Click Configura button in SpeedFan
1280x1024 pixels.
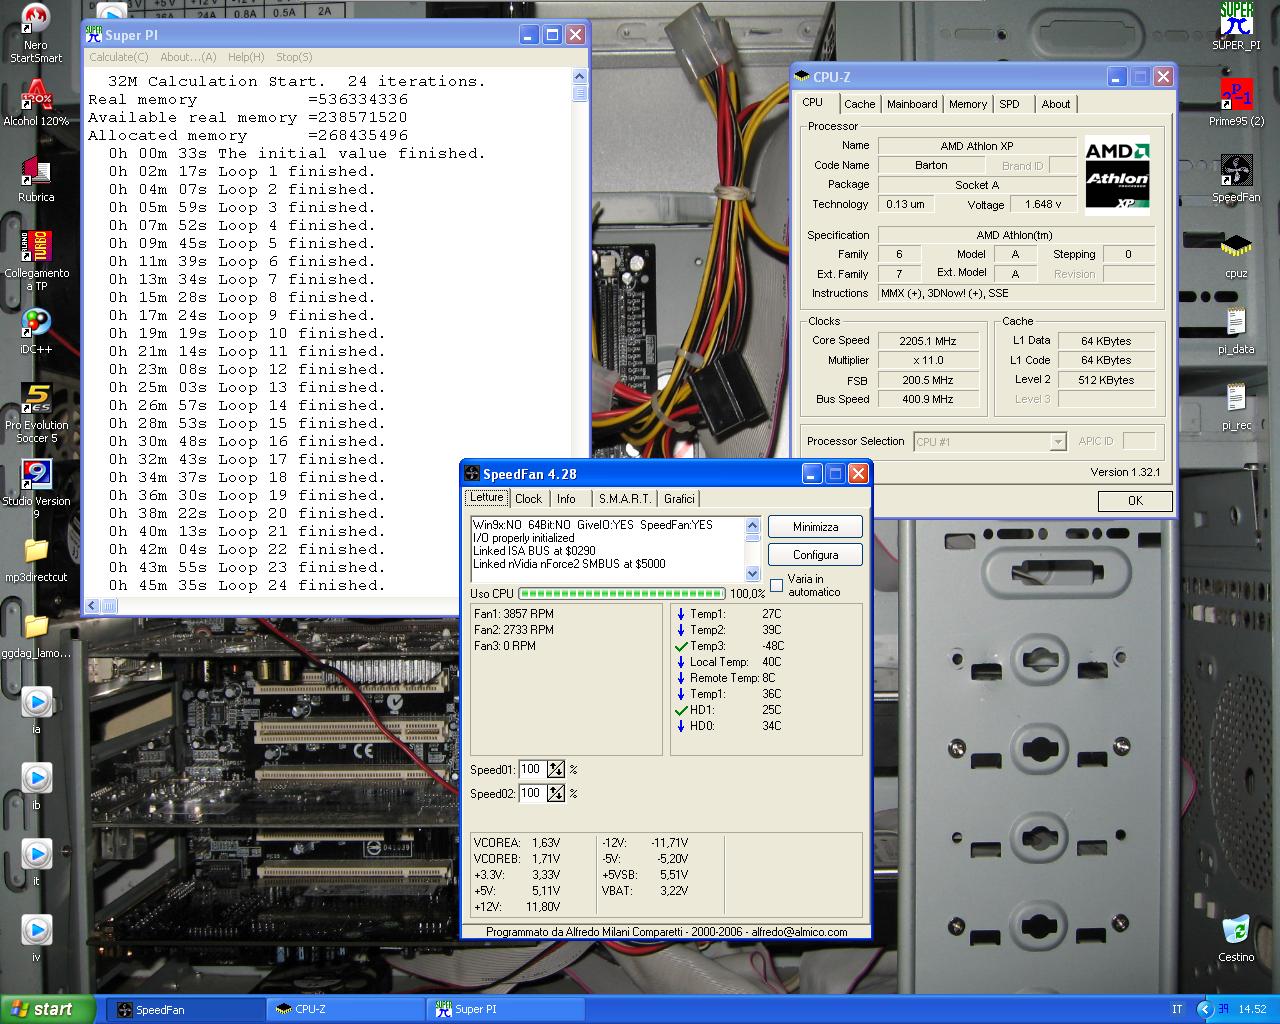point(815,555)
